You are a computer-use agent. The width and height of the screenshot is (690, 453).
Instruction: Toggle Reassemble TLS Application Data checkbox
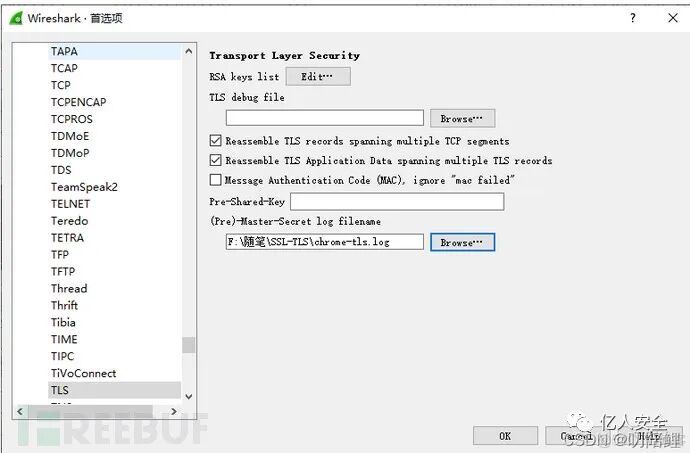click(x=215, y=160)
